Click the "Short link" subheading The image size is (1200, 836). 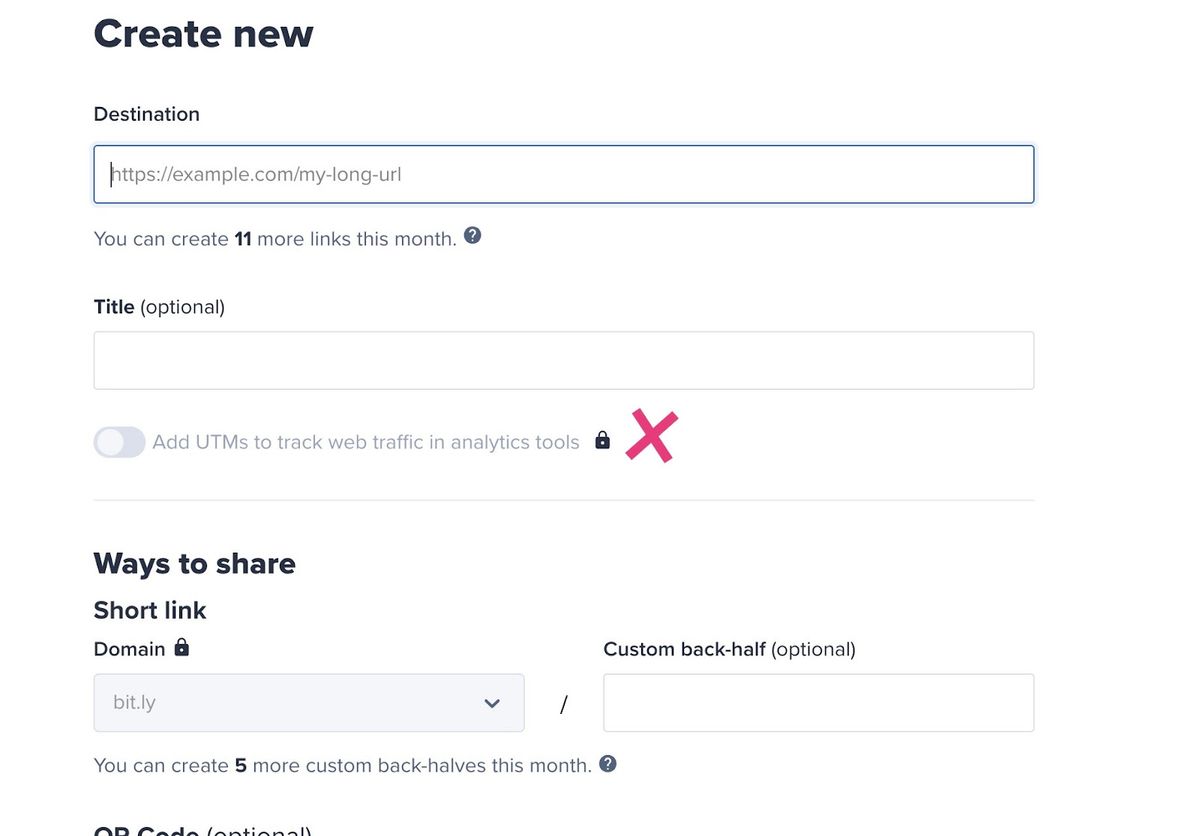150,610
